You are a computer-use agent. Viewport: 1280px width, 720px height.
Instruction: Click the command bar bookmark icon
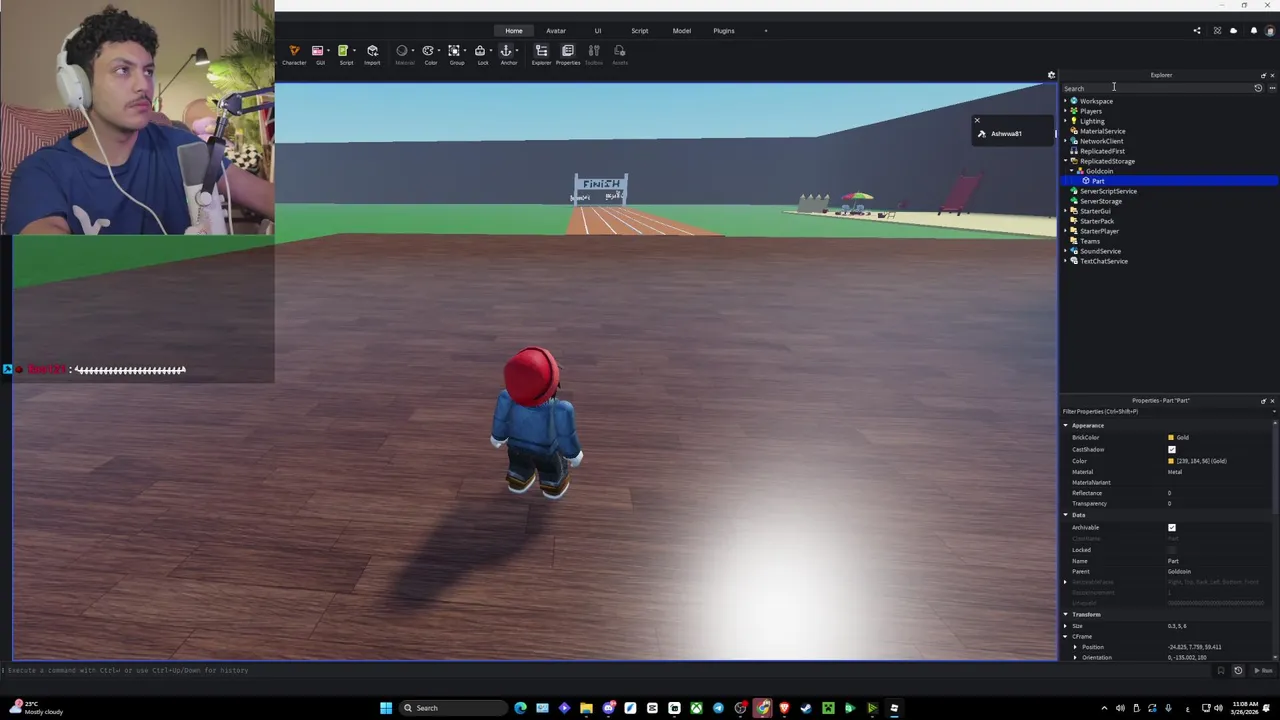(x=1220, y=670)
